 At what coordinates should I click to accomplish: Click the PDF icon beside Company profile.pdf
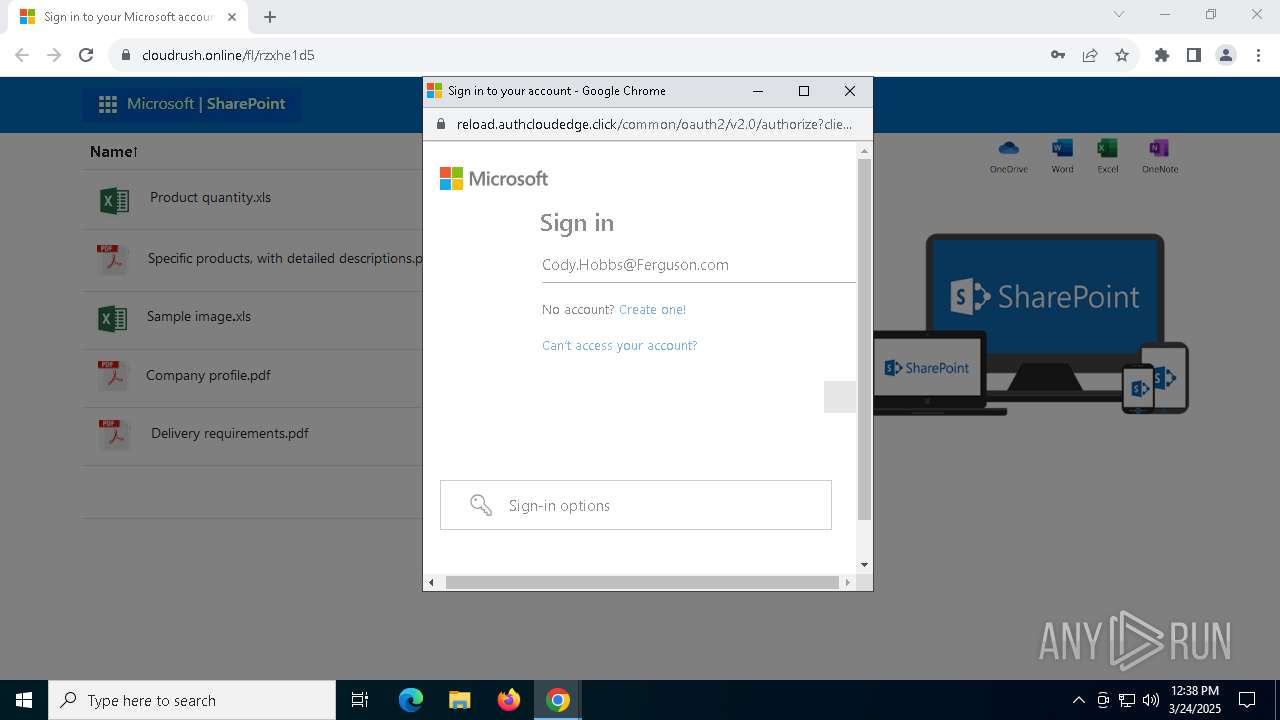pos(113,376)
